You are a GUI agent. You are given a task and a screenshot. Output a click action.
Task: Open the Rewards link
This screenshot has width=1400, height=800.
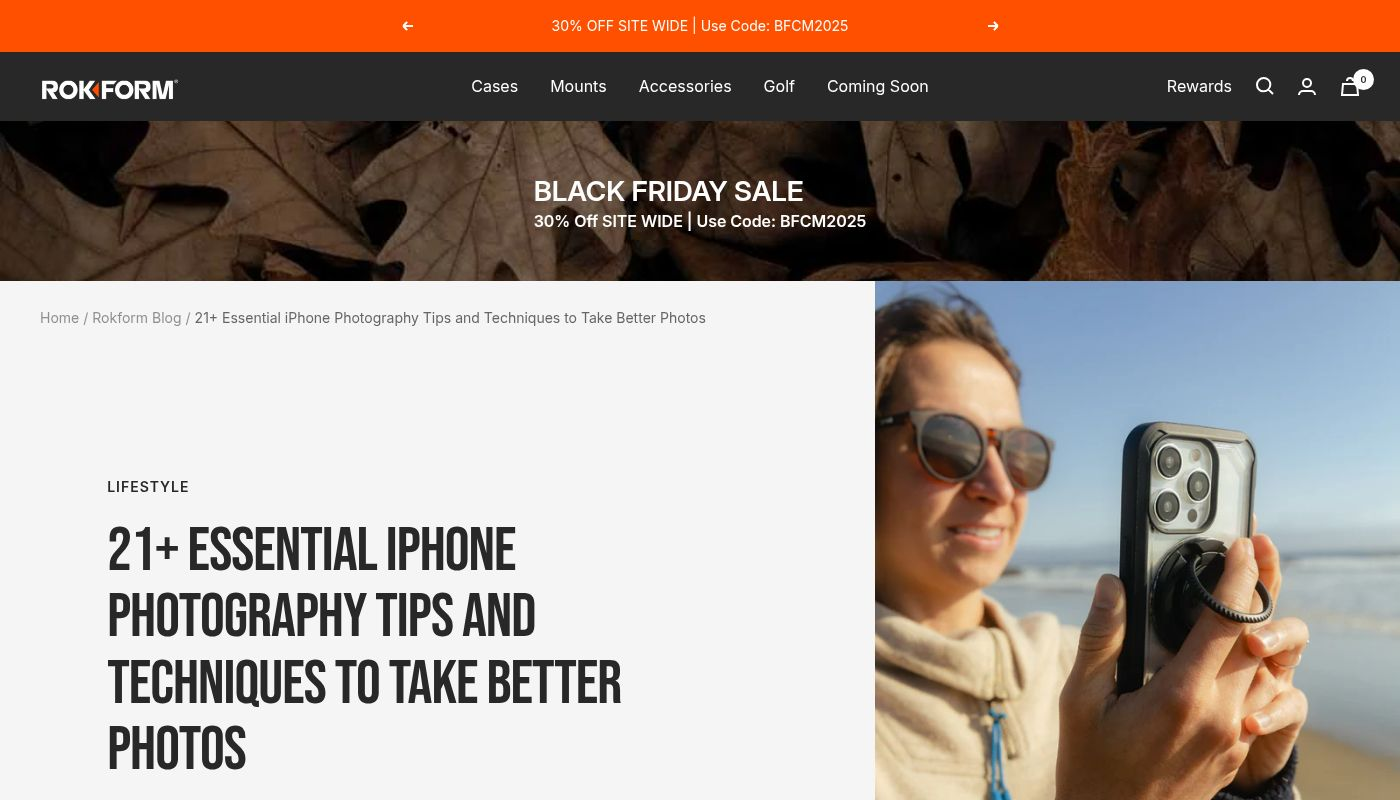click(1199, 86)
